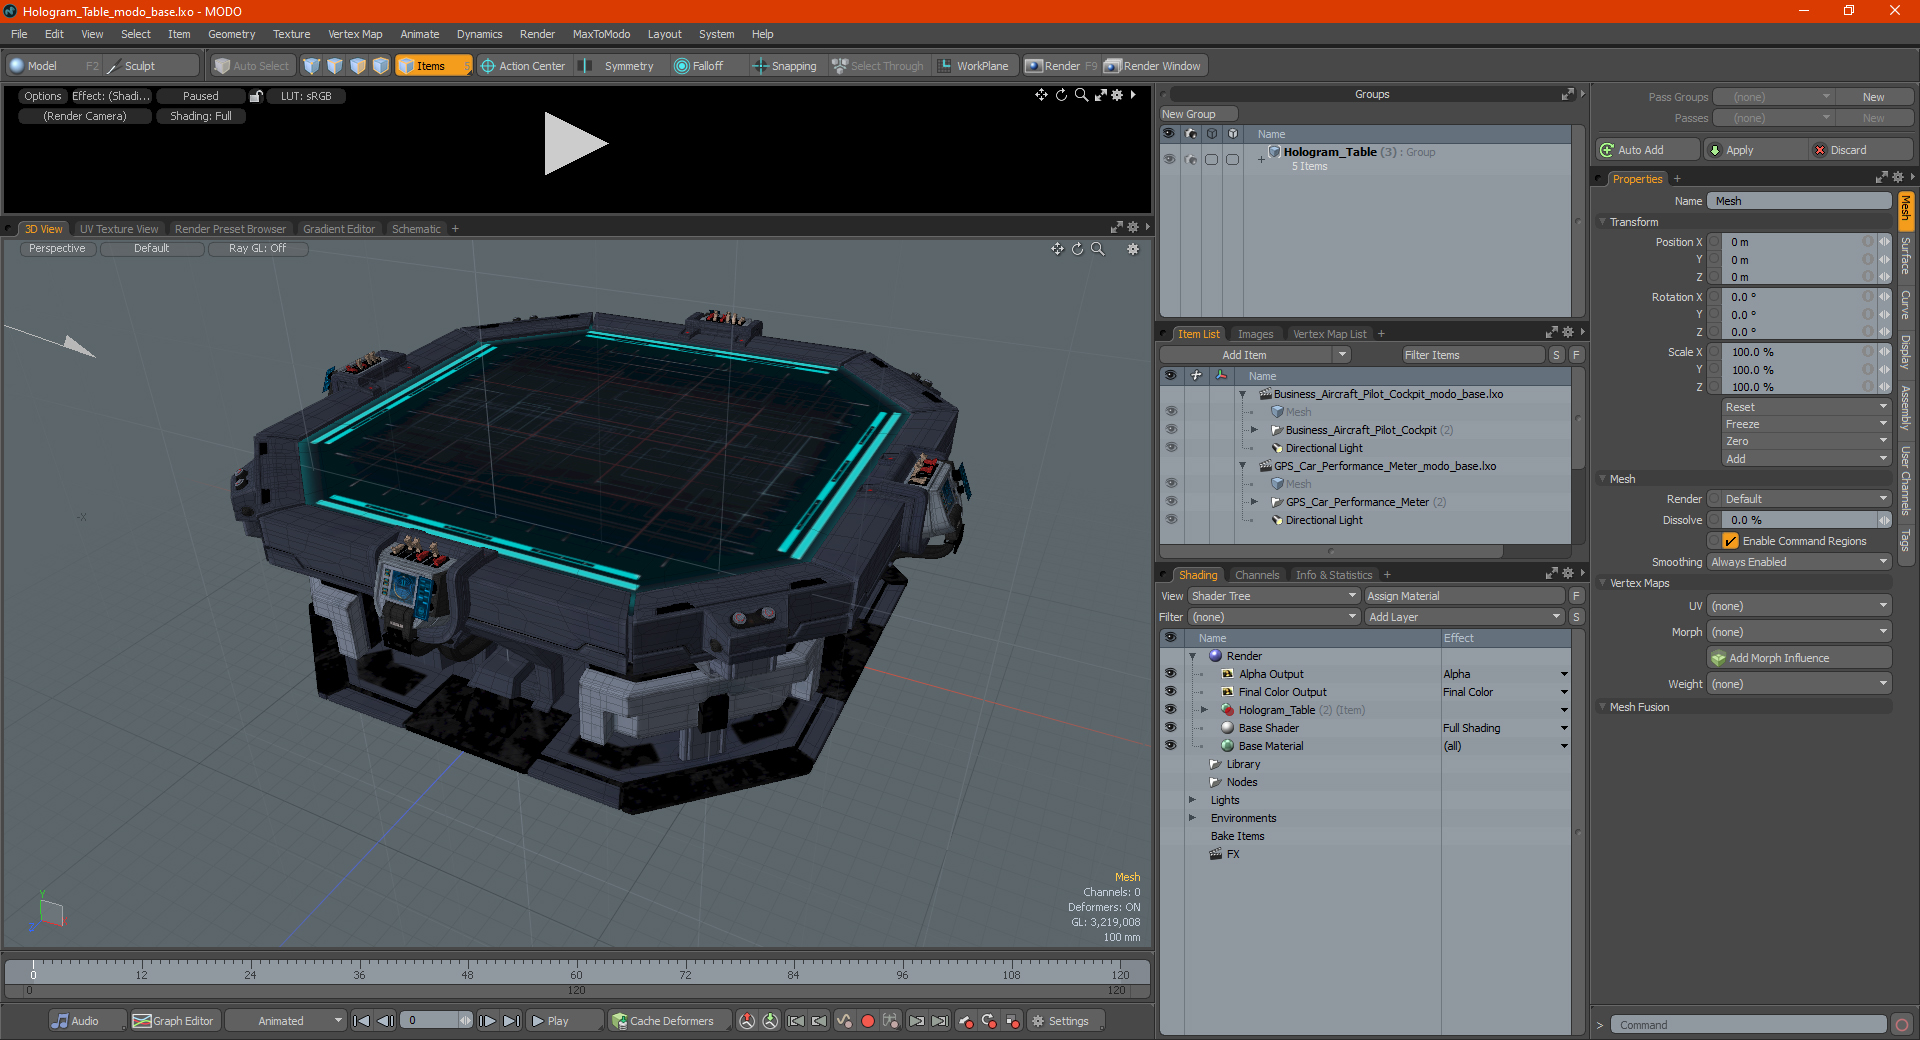1920x1040 pixels.
Task: Open the Smoothing Always Enabled dropdown
Action: [x=1799, y=562]
